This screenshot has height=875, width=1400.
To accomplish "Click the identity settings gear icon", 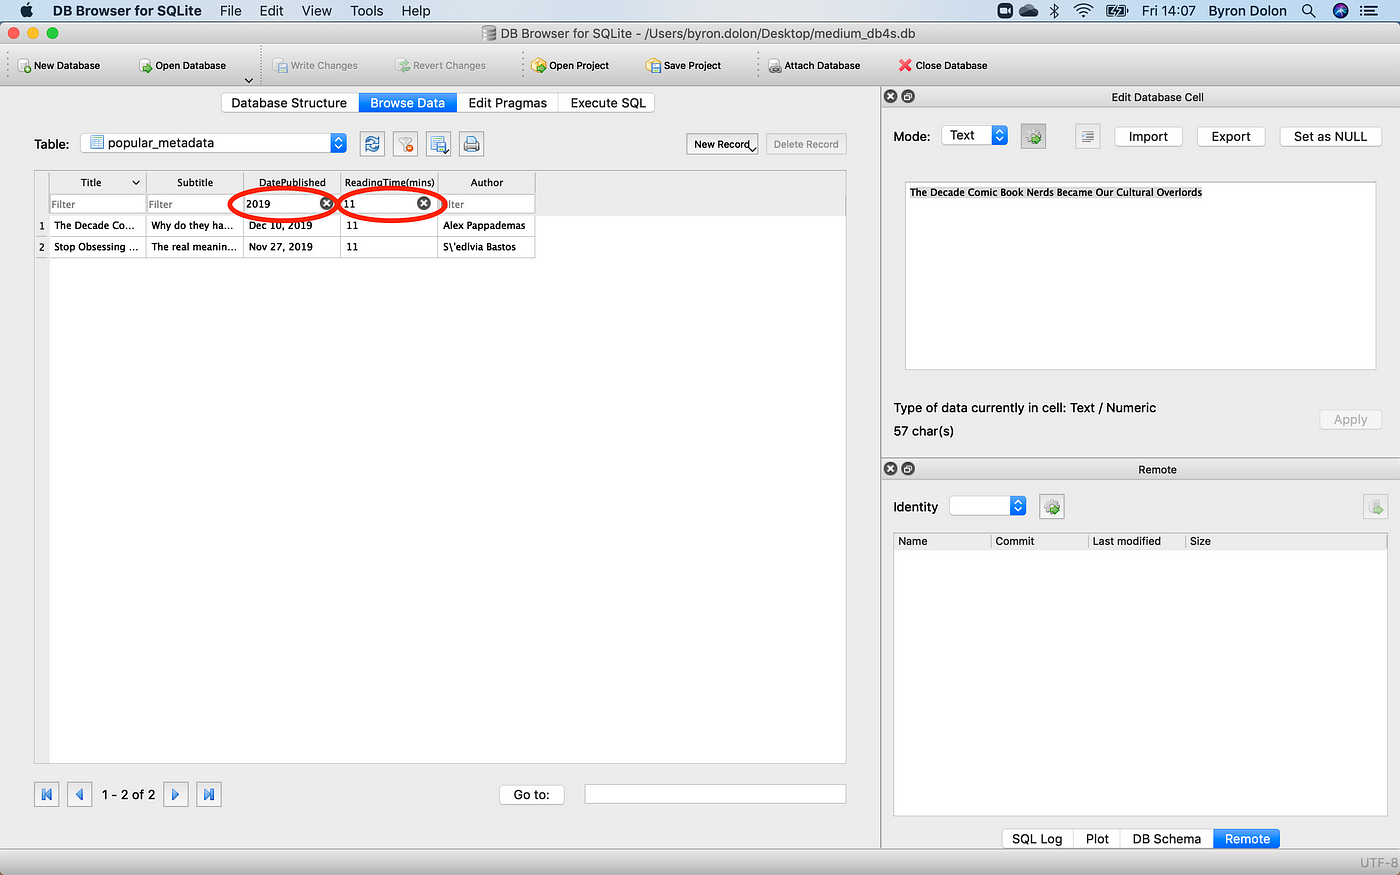I will coord(1051,507).
